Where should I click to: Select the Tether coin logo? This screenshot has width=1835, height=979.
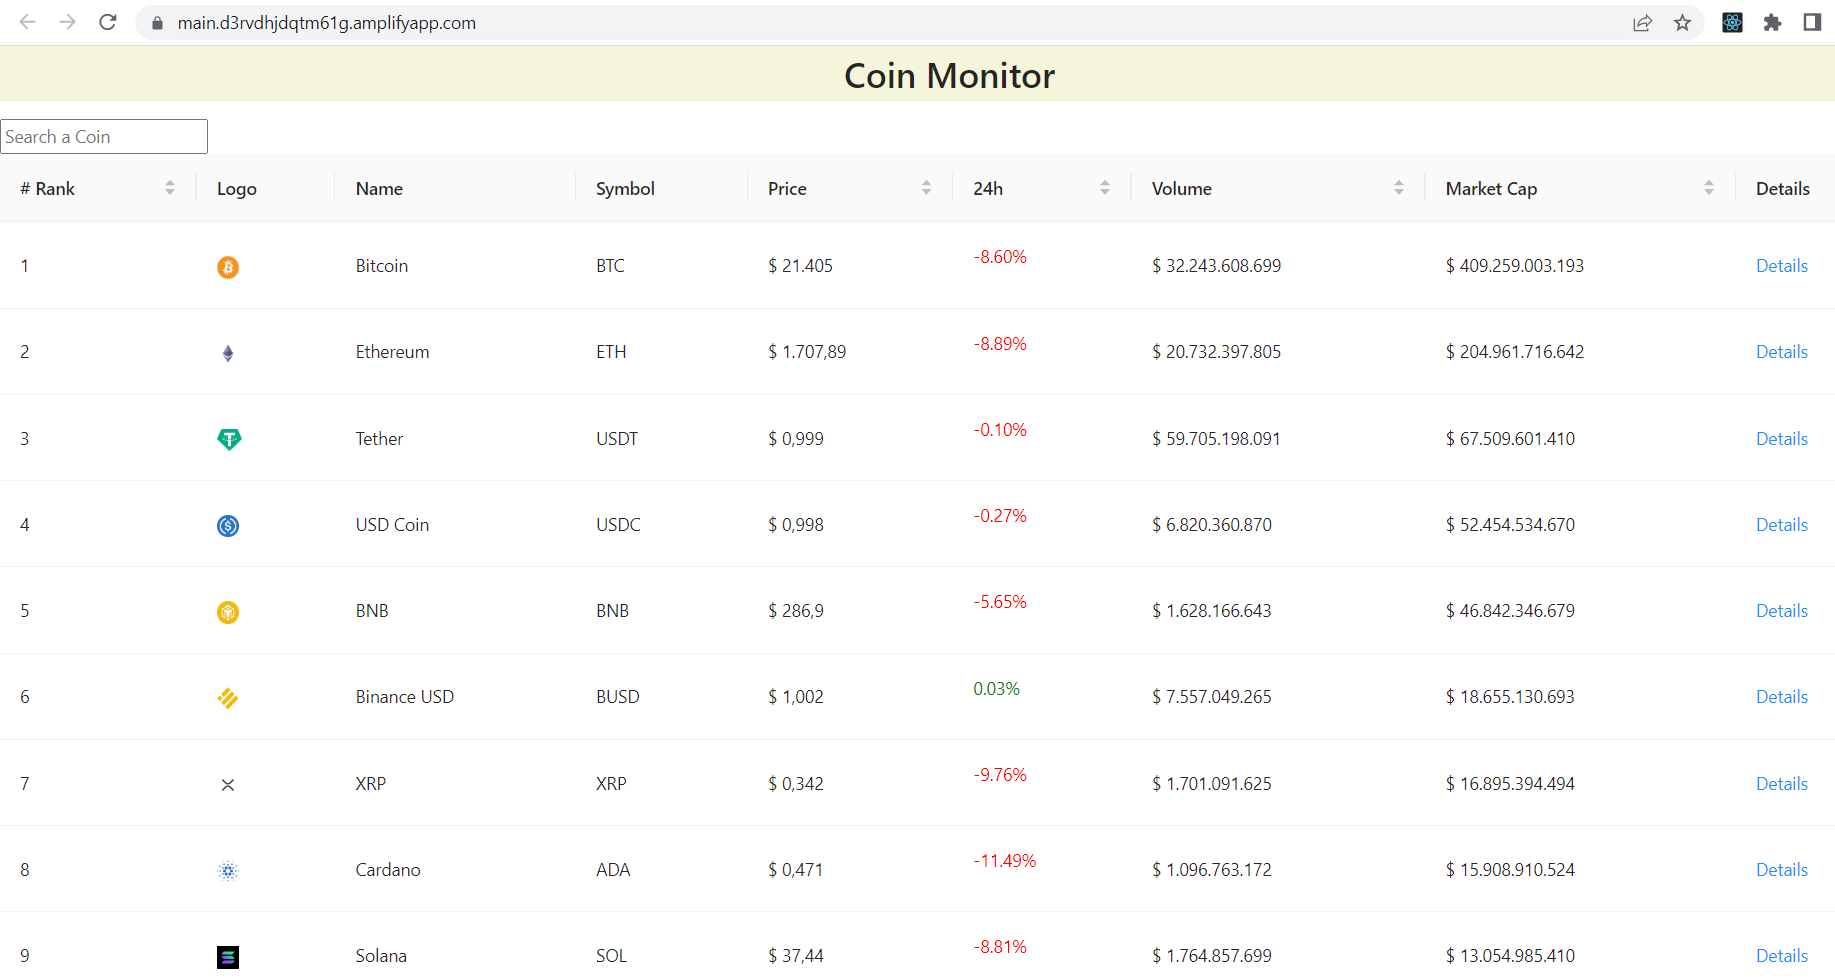[x=227, y=438]
